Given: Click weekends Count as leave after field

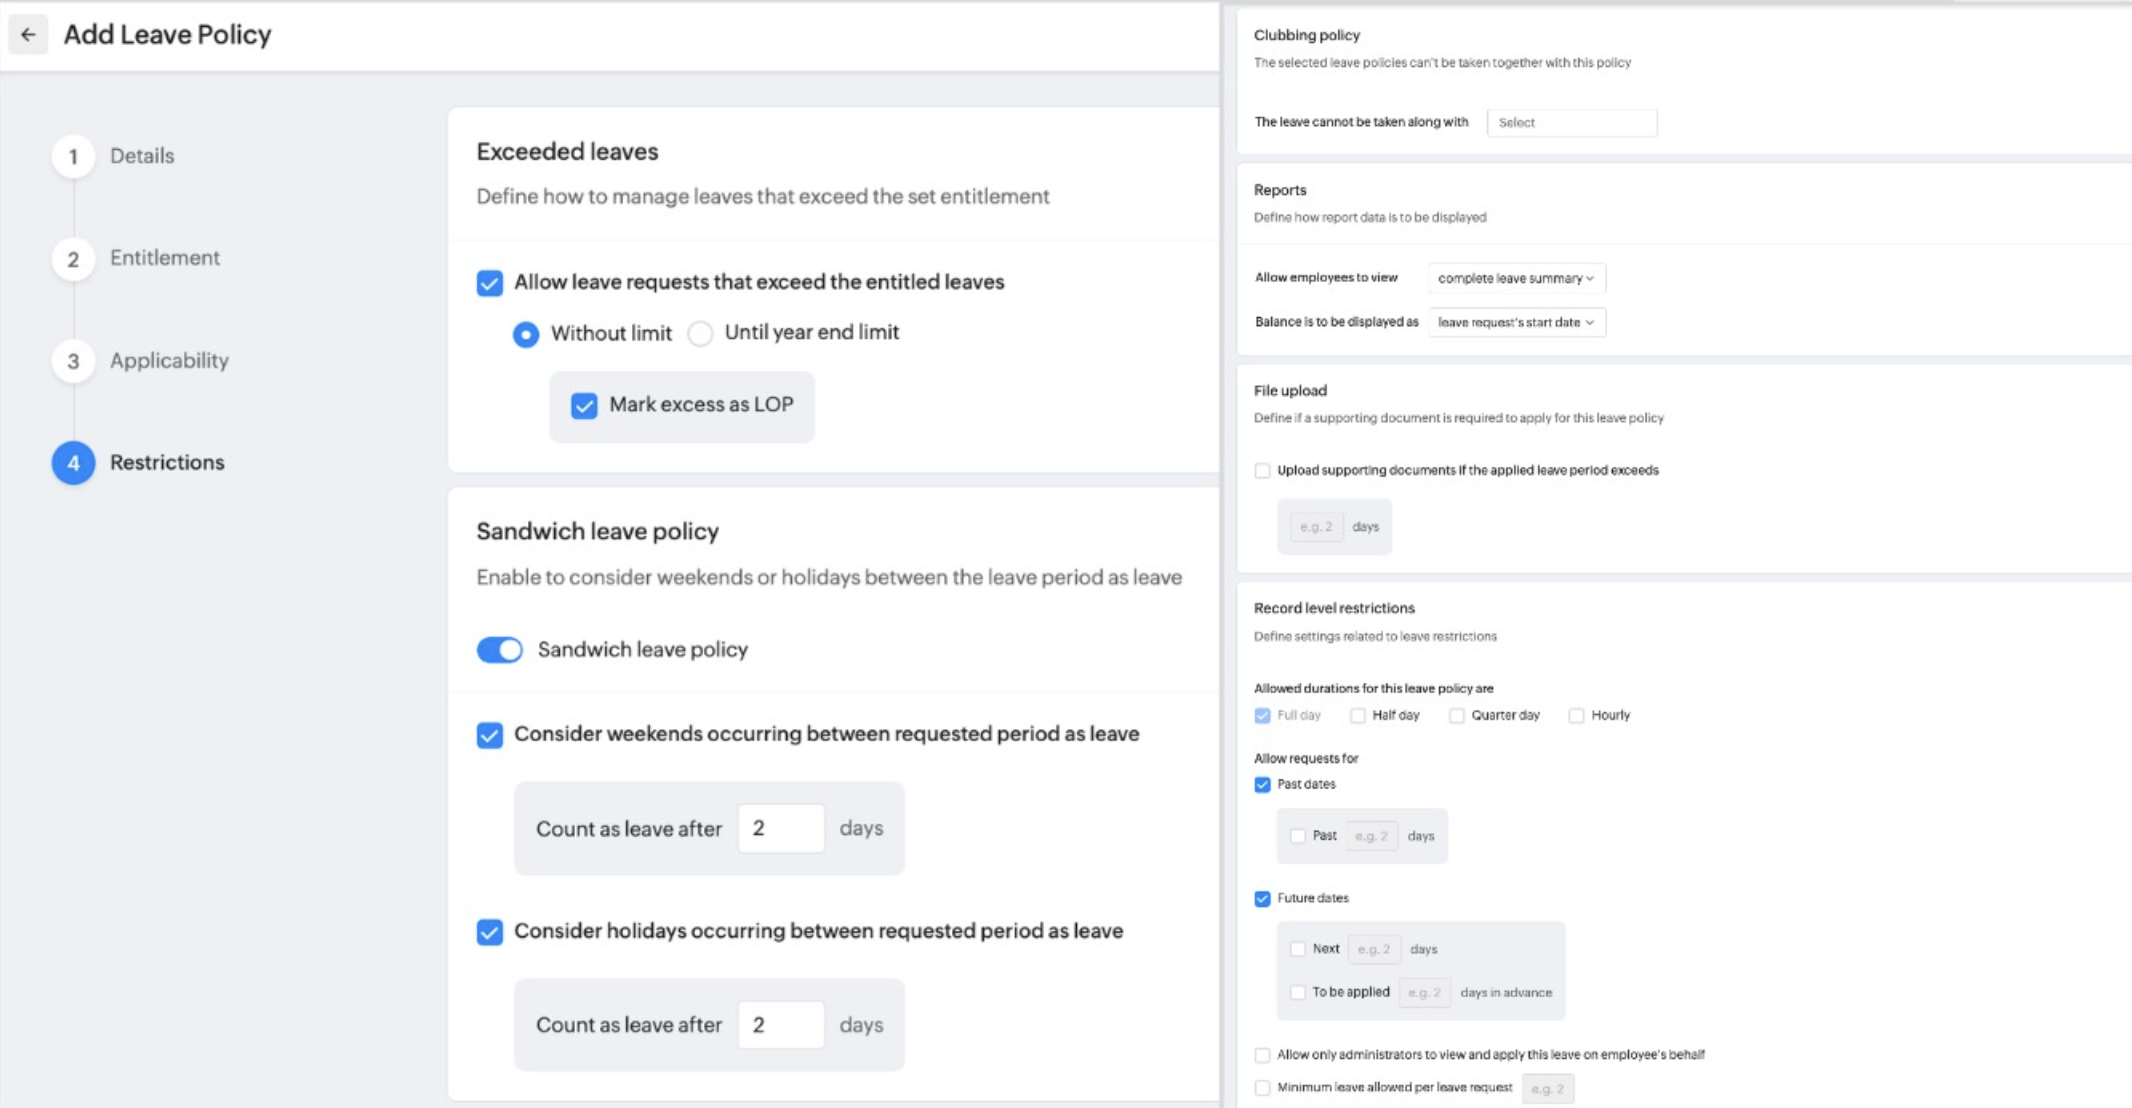Looking at the screenshot, I should point(781,828).
